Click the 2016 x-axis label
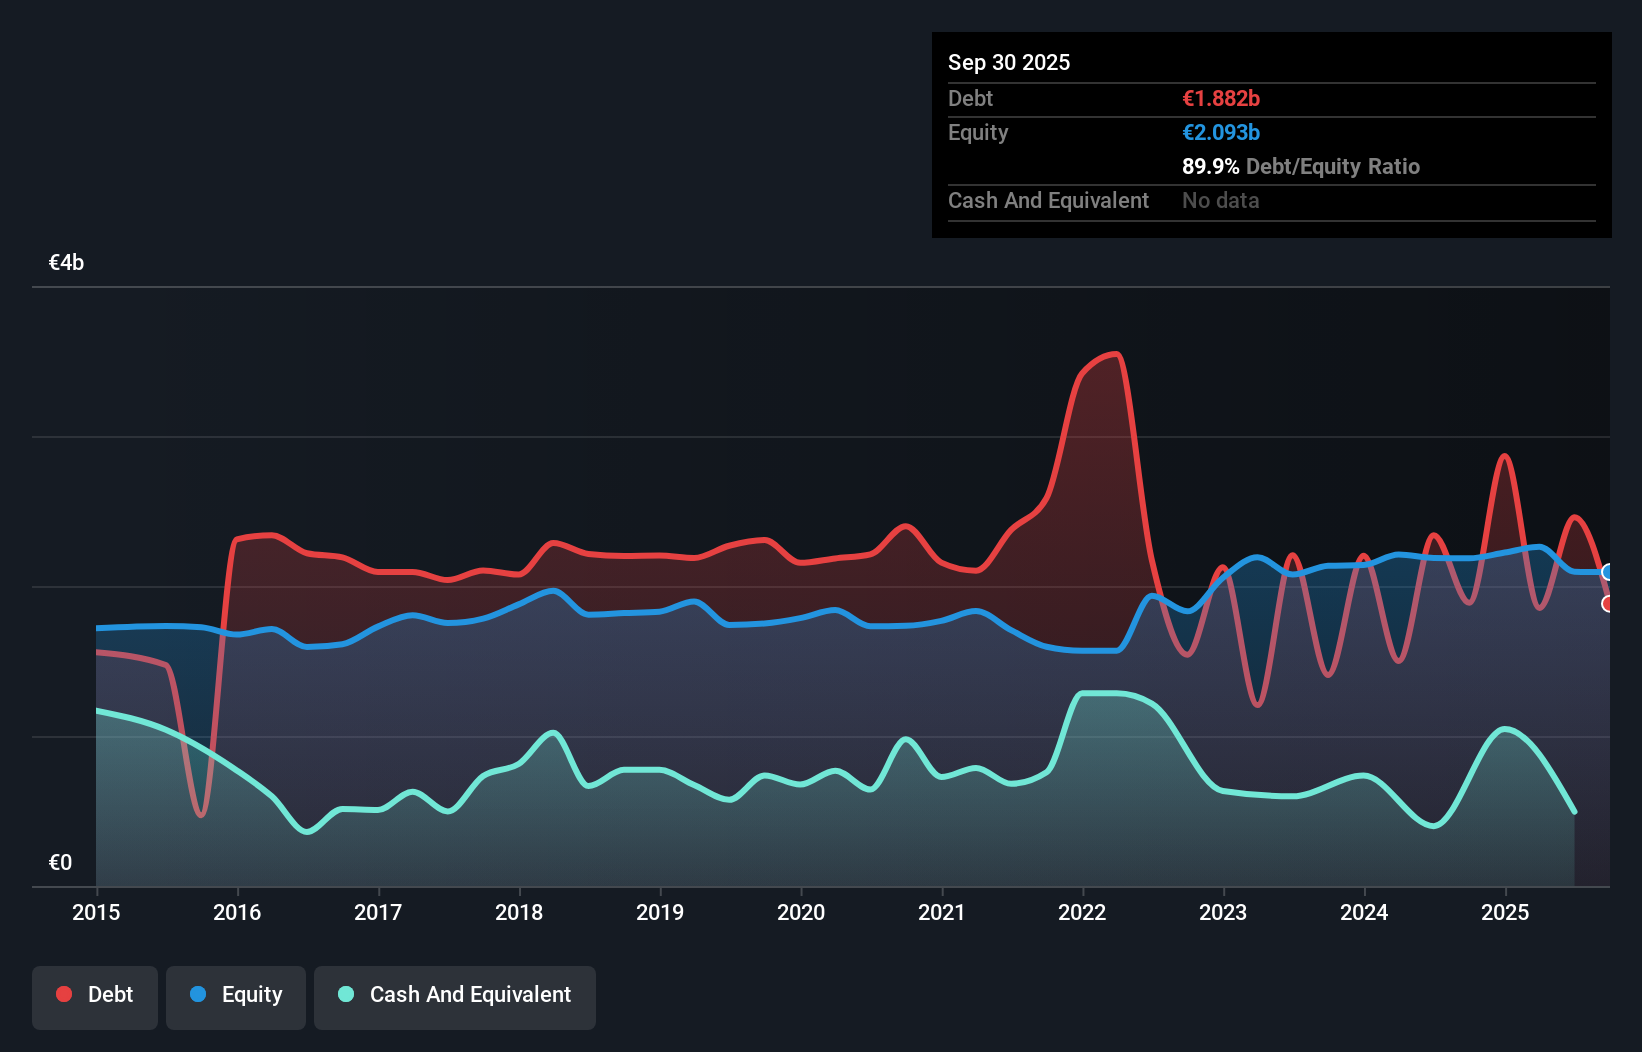Image resolution: width=1642 pixels, height=1052 pixels. pos(237,912)
